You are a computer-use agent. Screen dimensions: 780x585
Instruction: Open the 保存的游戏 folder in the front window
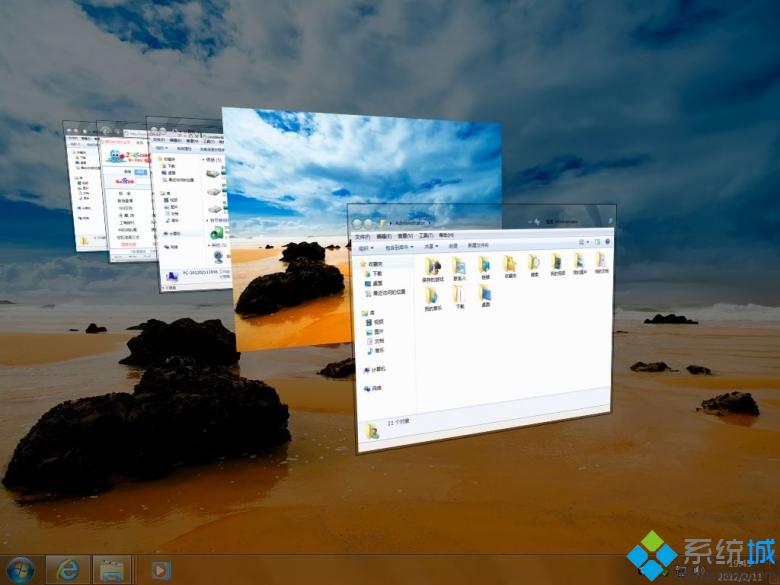[x=431, y=265]
